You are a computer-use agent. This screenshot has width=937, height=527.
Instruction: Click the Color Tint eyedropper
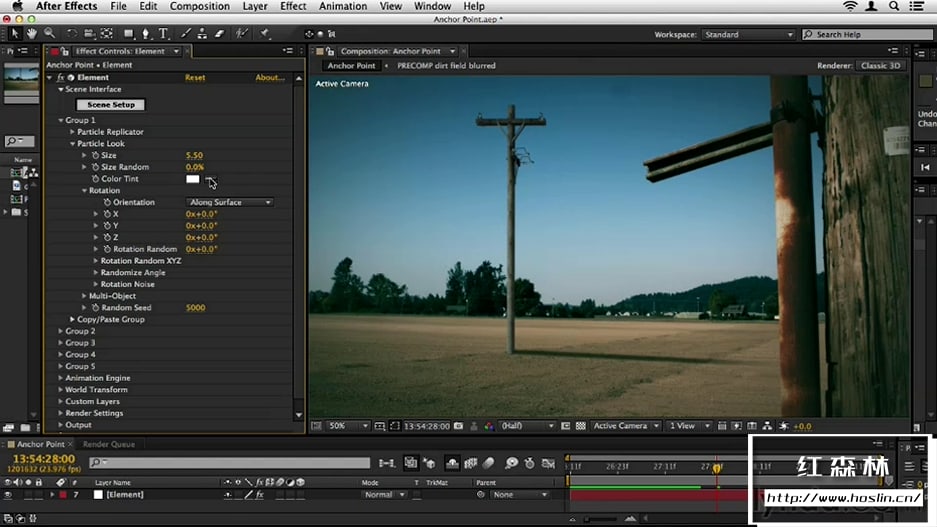click(210, 179)
